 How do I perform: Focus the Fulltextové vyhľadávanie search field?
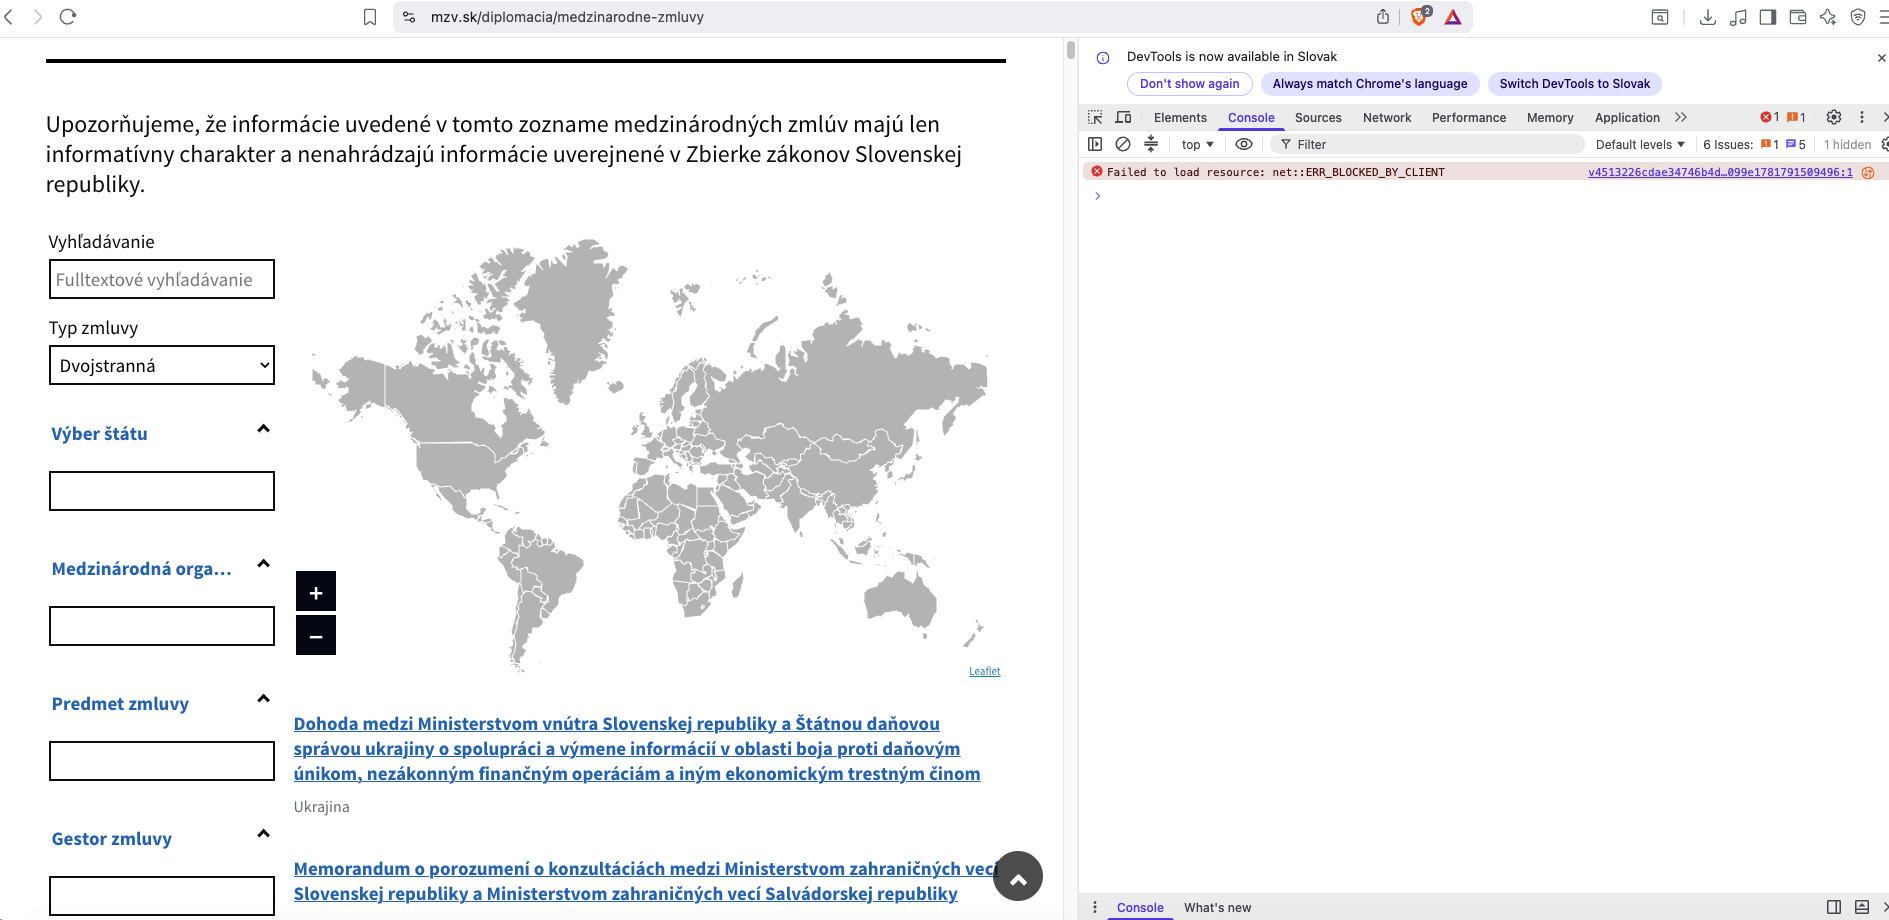click(x=162, y=279)
